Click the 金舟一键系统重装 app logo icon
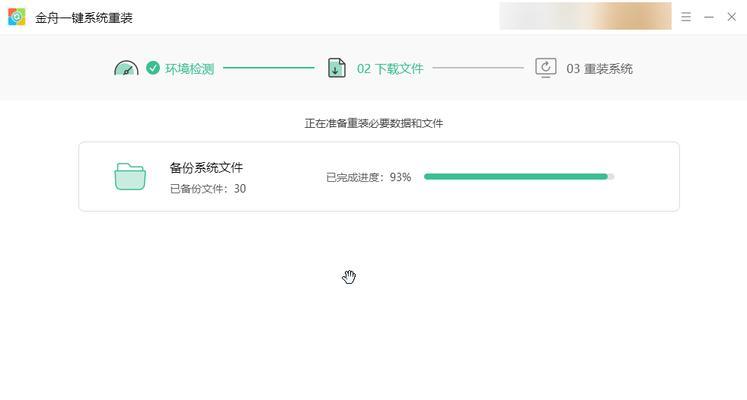747x400 pixels. (x=17, y=17)
